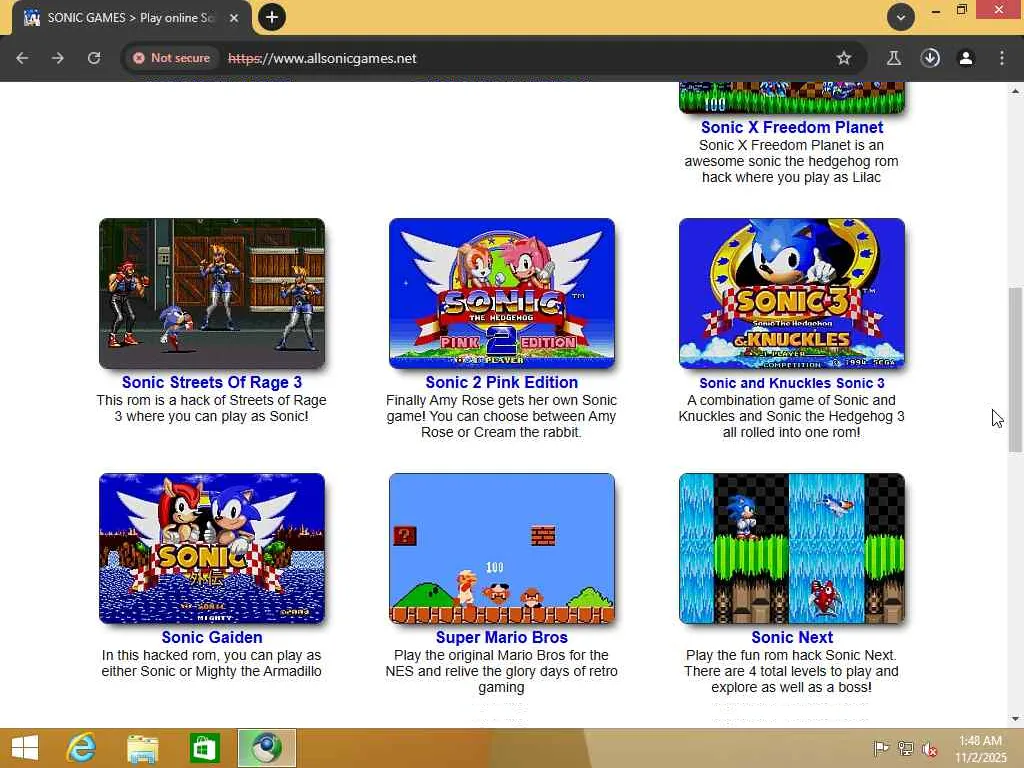
Task: Open the browser three-dot menu
Action: [1002, 58]
